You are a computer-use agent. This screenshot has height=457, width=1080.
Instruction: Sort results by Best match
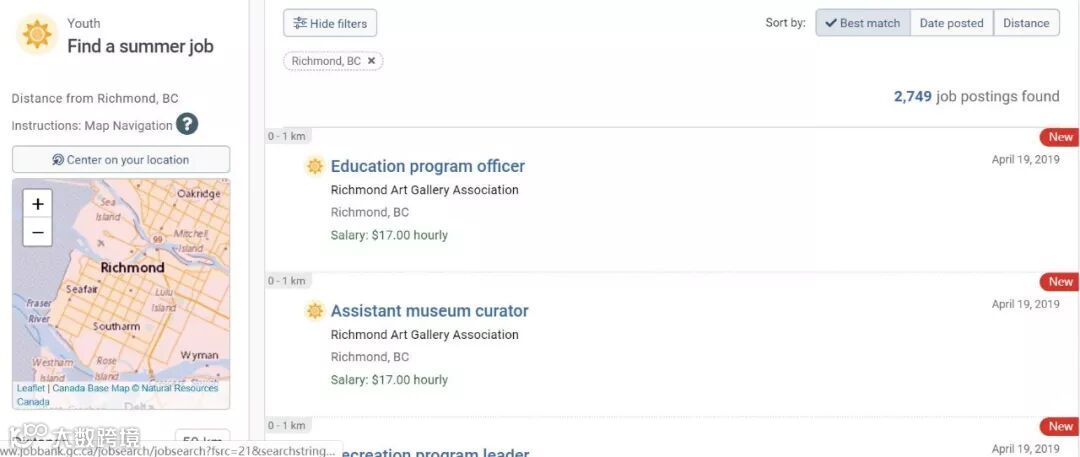(863, 23)
